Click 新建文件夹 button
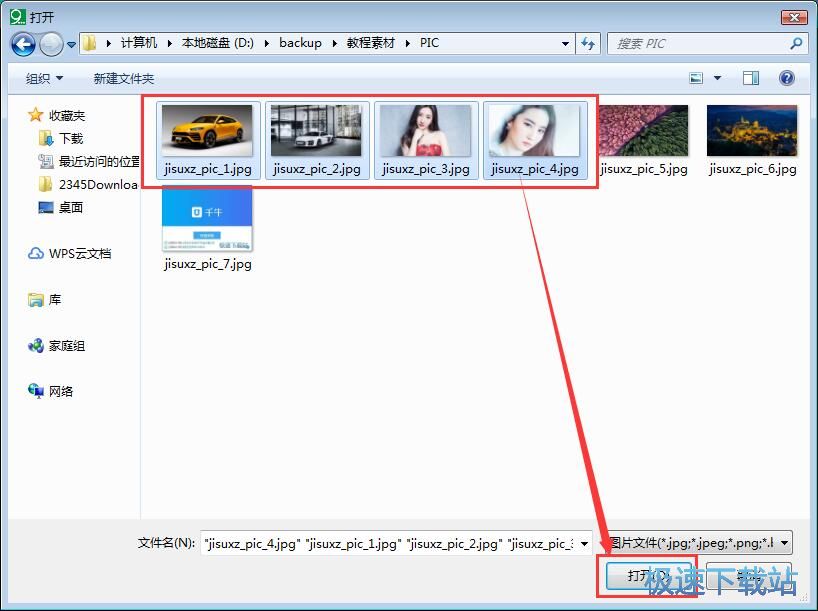This screenshot has height=611, width=818. click(x=124, y=78)
